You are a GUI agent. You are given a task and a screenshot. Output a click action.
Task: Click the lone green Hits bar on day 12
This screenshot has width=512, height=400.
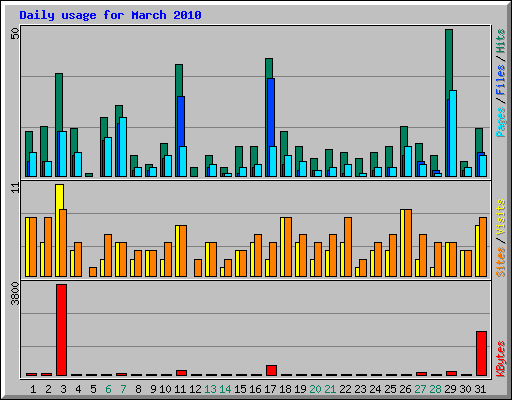click(194, 172)
